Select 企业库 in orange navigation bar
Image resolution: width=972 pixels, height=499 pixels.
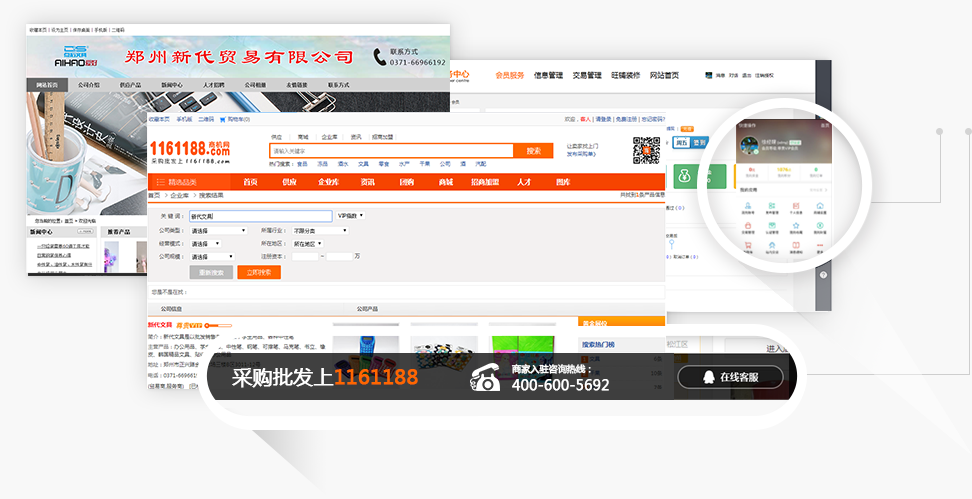(x=329, y=182)
